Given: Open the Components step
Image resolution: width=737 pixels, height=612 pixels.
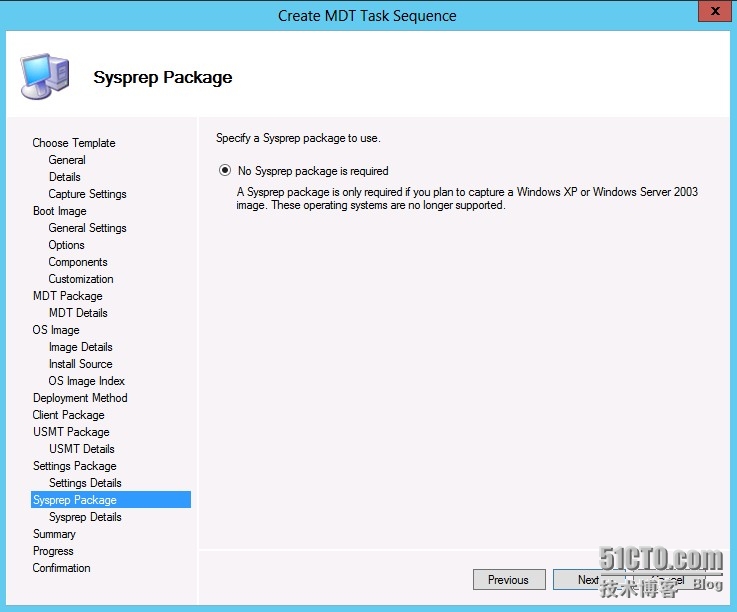Looking at the screenshot, I should (78, 262).
